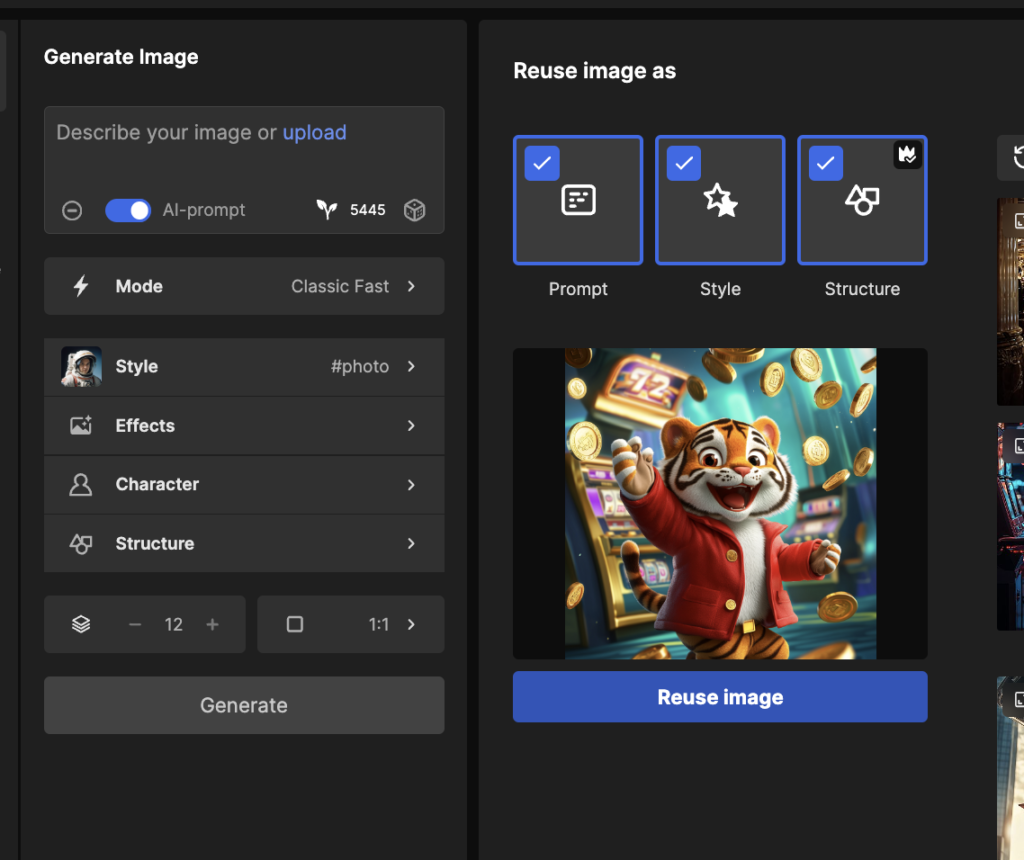Click the sprout credits icon beside 5445
The width and height of the screenshot is (1024, 860).
click(326, 210)
